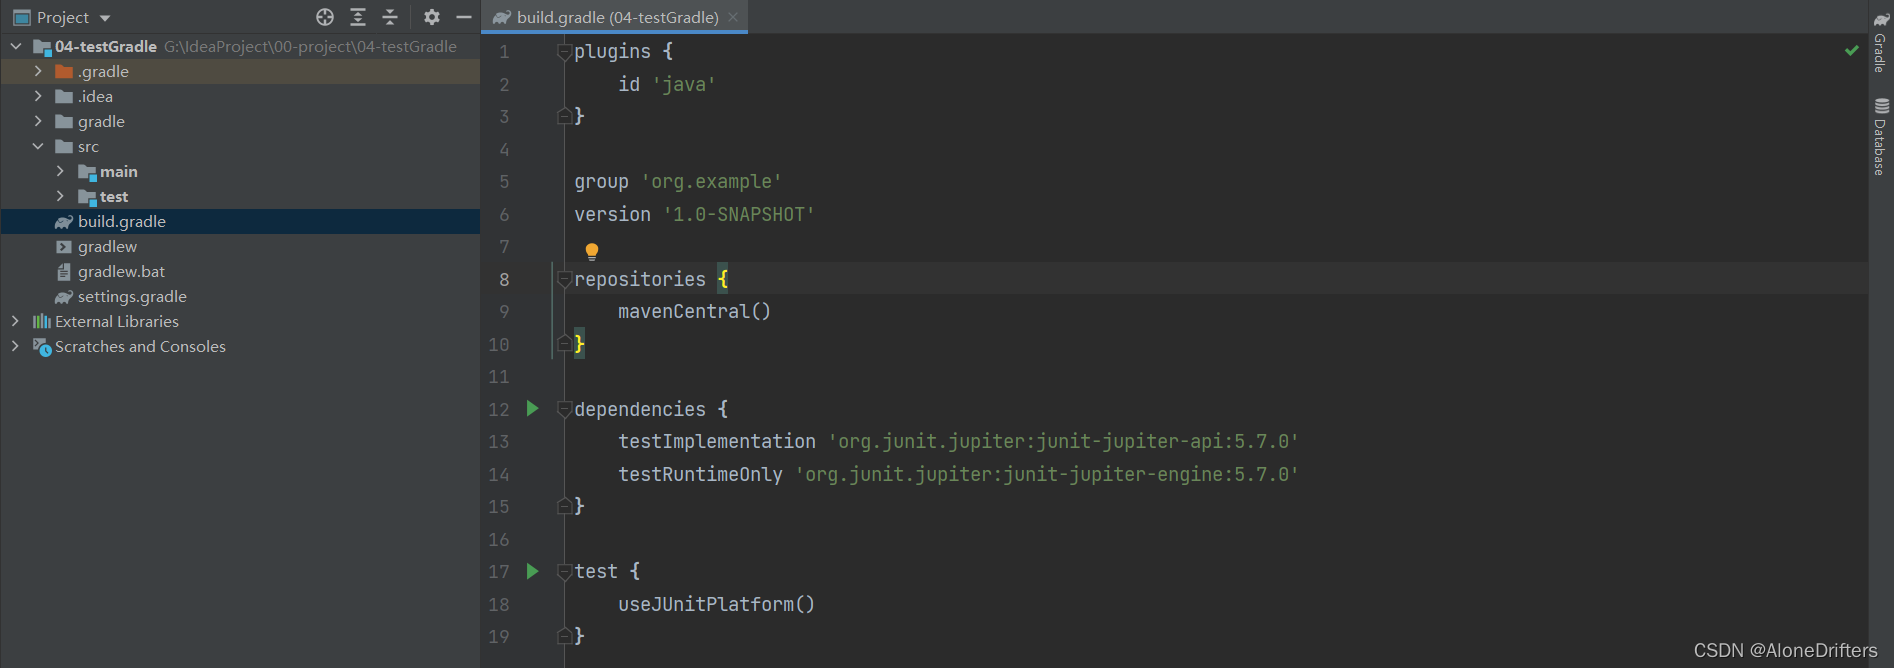The image size is (1894, 668).
Task: Click the orange .gradle folder icon
Action: click(64, 71)
